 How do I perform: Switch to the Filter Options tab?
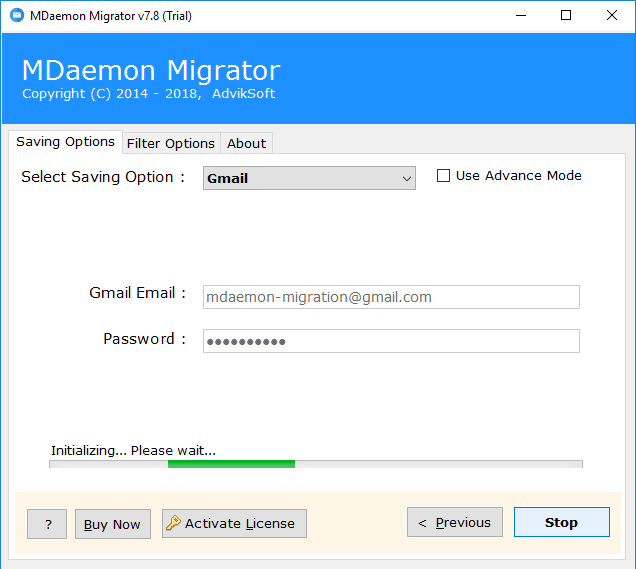click(x=171, y=144)
